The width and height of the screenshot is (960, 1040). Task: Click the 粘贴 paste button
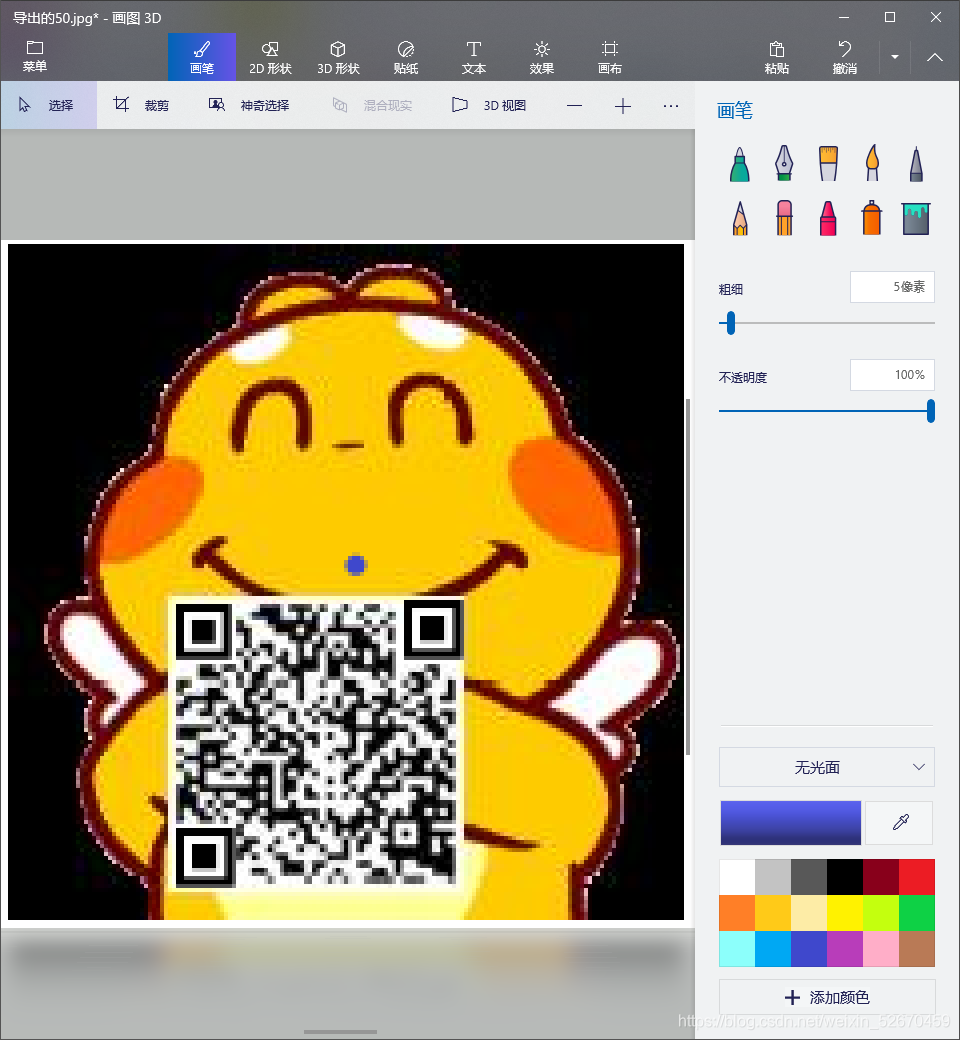click(x=776, y=57)
